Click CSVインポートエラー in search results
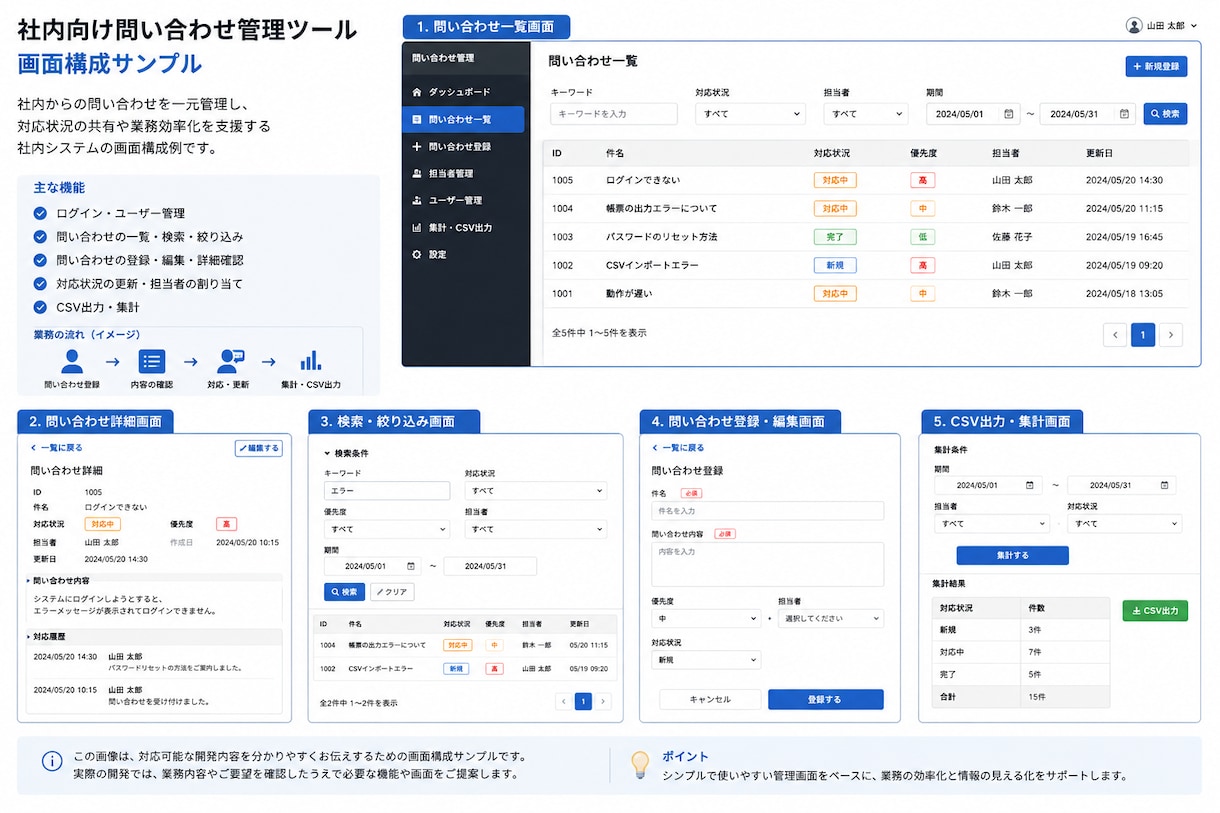The width and height of the screenshot is (1220, 813). [x=381, y=668]
